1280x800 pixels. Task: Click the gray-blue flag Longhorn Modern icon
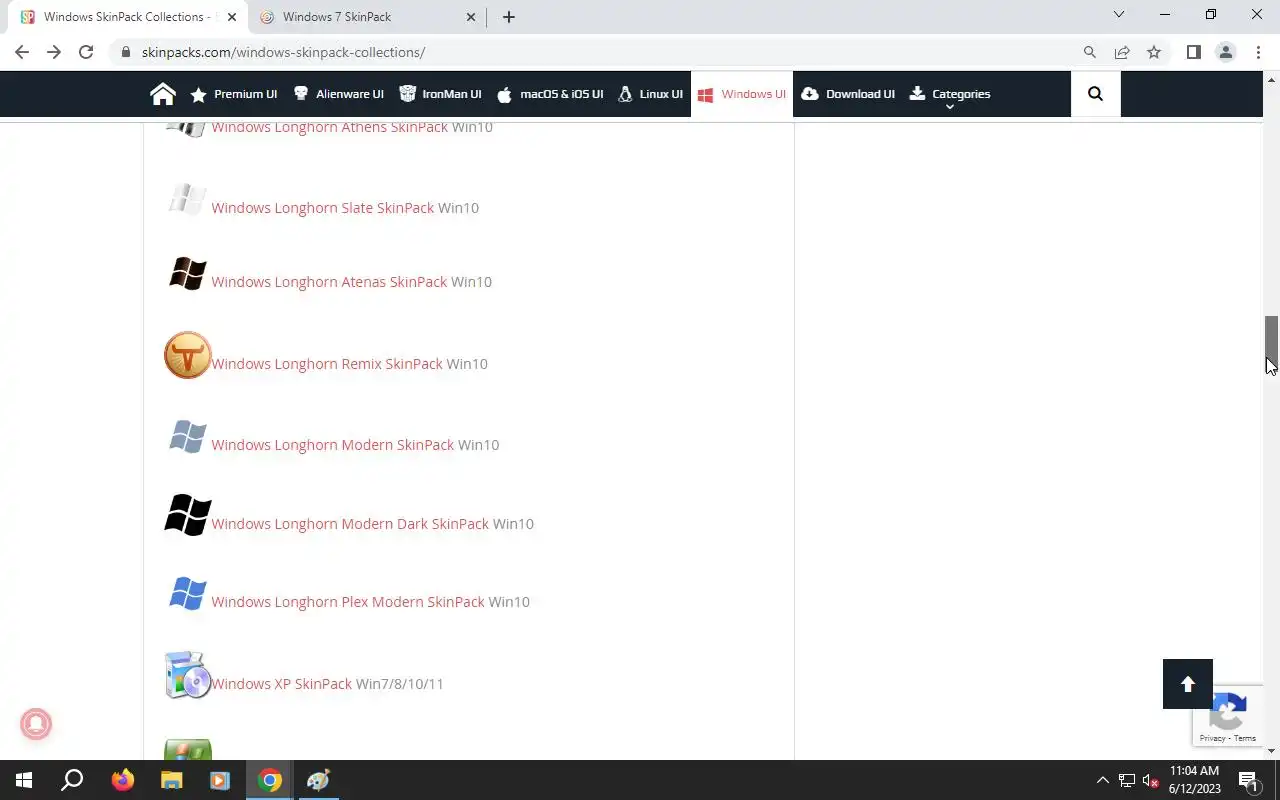pyautogui.click(x=187, y=436)
